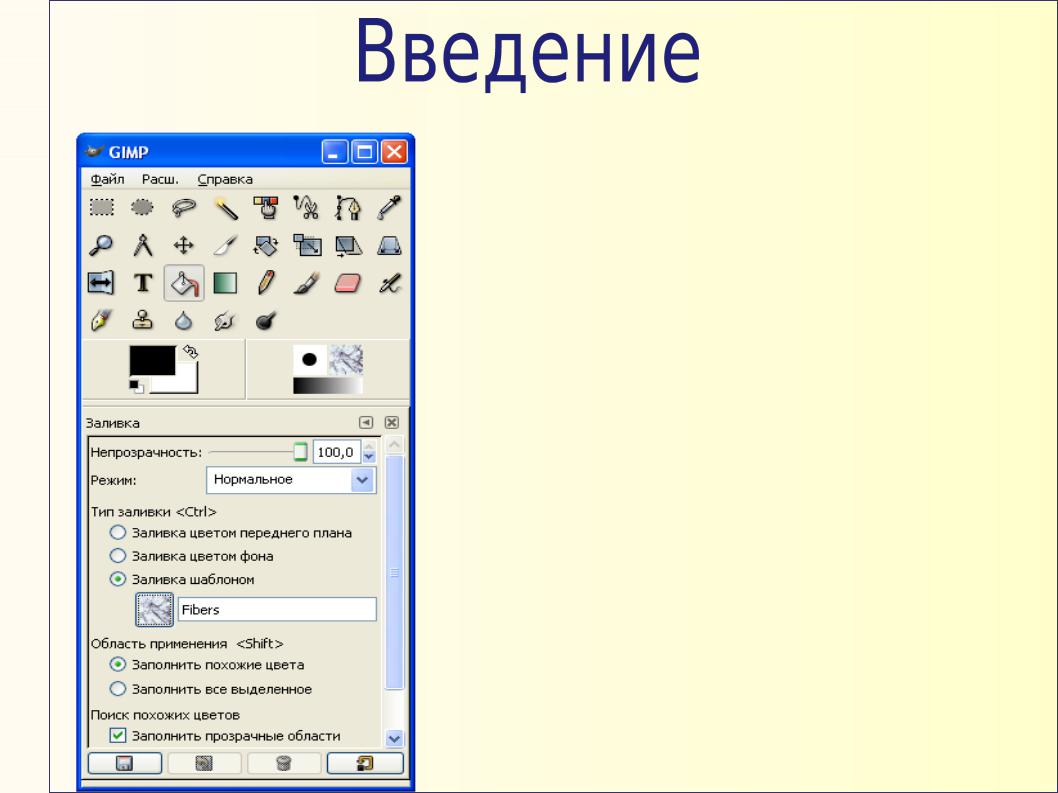Click the delete saved options trash button

click(x=284, y=763)
